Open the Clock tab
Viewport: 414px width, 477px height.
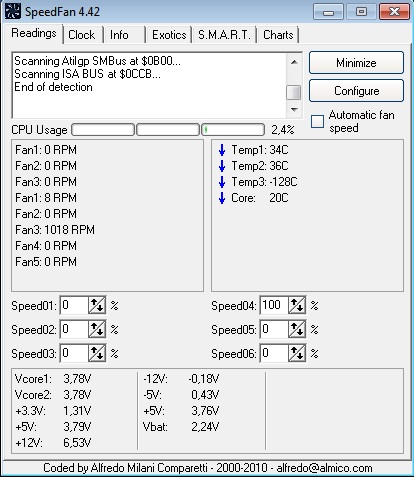[x=82, y=35]
